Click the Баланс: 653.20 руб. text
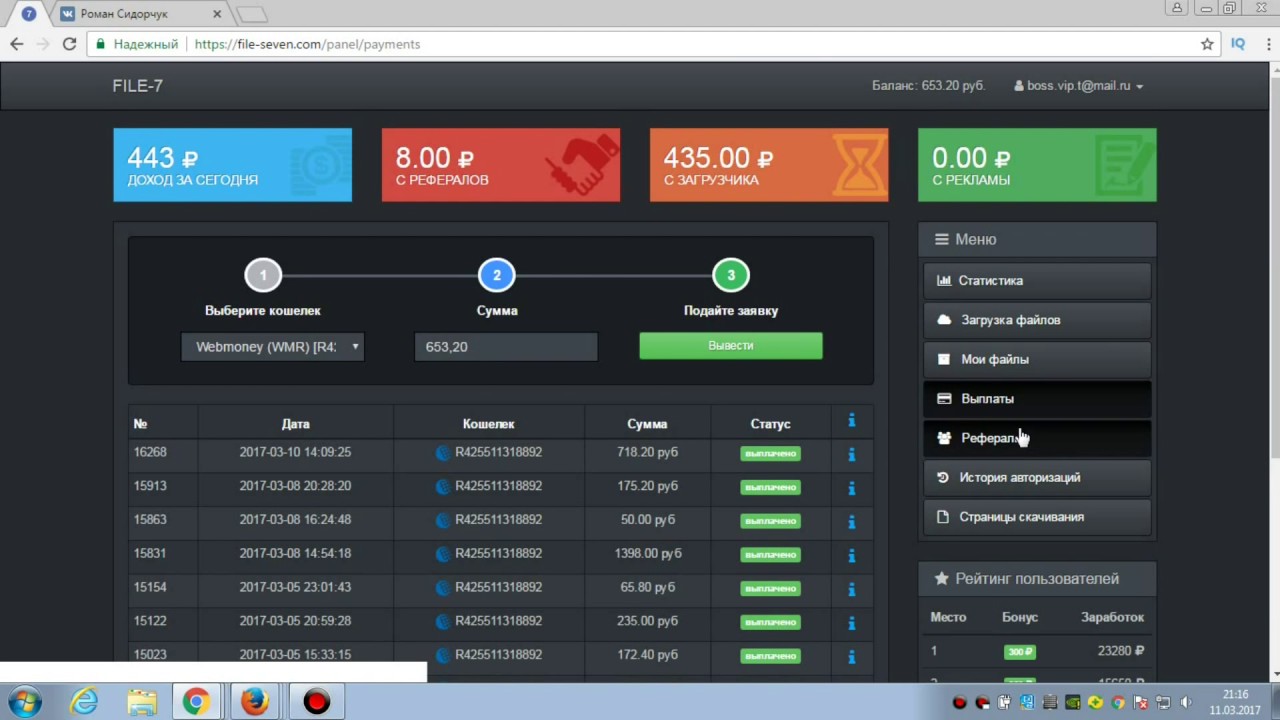The height and width of the screenshot is (720, 1280). coord(928,86)
